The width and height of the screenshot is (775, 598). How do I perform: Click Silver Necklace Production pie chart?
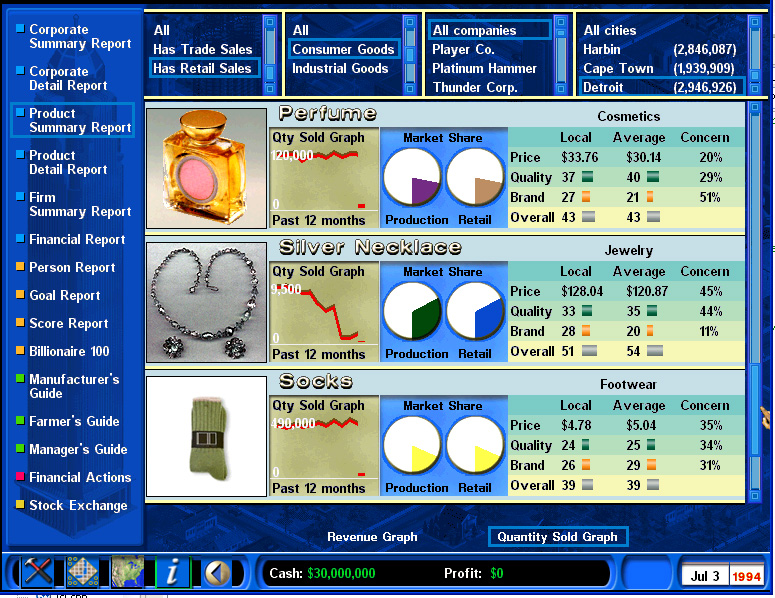click(412, 311)
